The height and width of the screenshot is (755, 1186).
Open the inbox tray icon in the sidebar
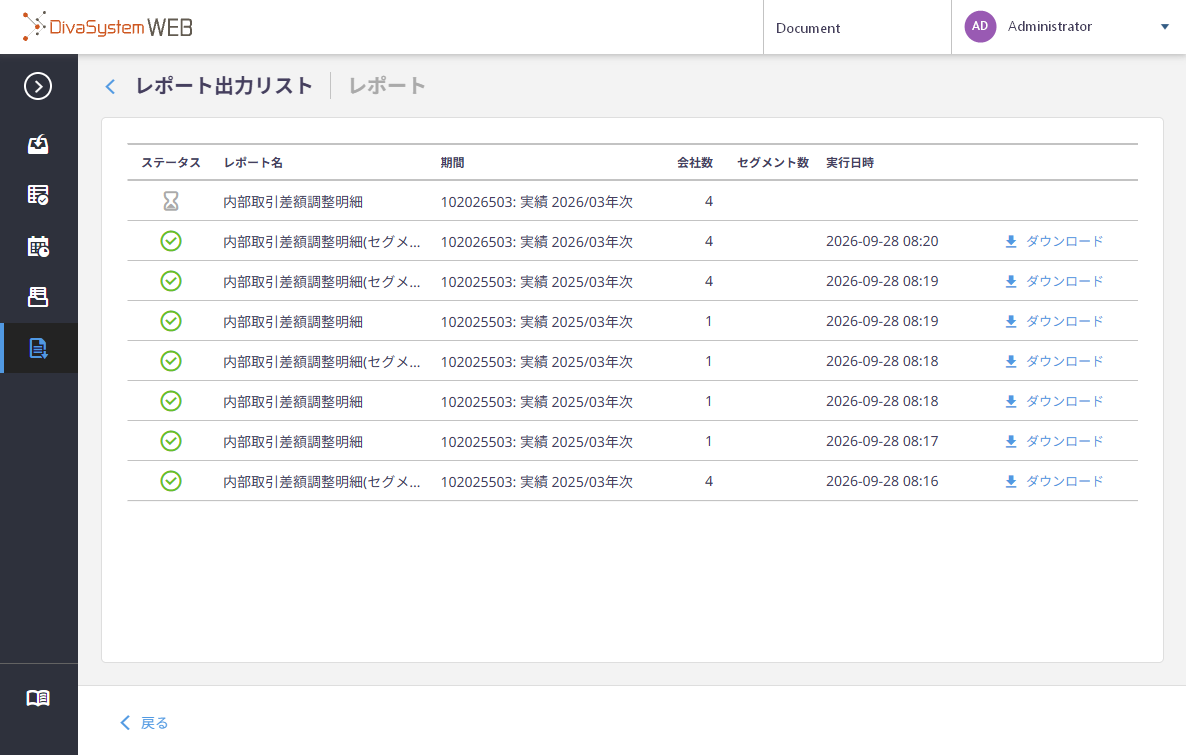38,144
